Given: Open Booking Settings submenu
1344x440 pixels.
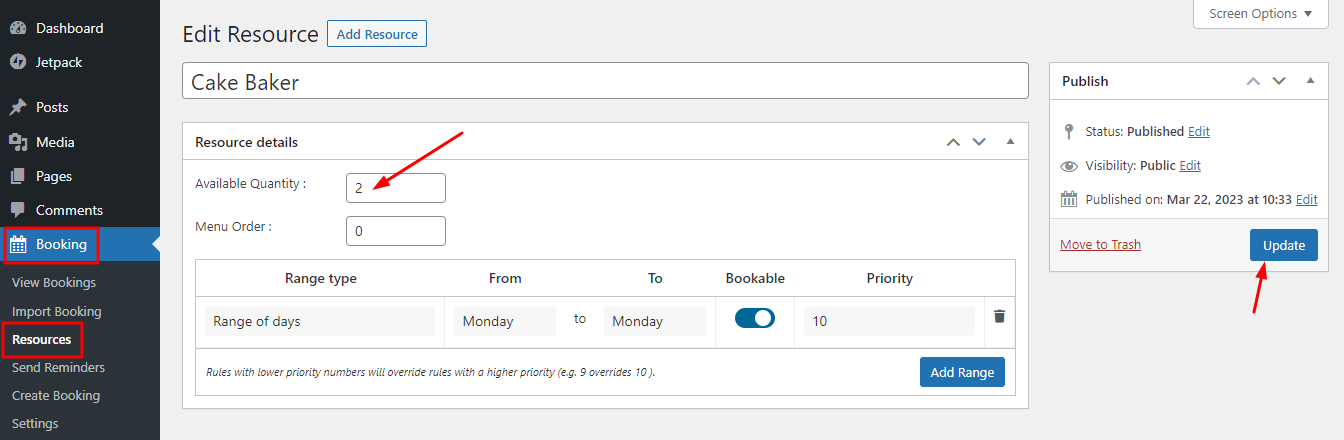Looking at the screenshot, I should pyautogui.click(x=35, y=423).
